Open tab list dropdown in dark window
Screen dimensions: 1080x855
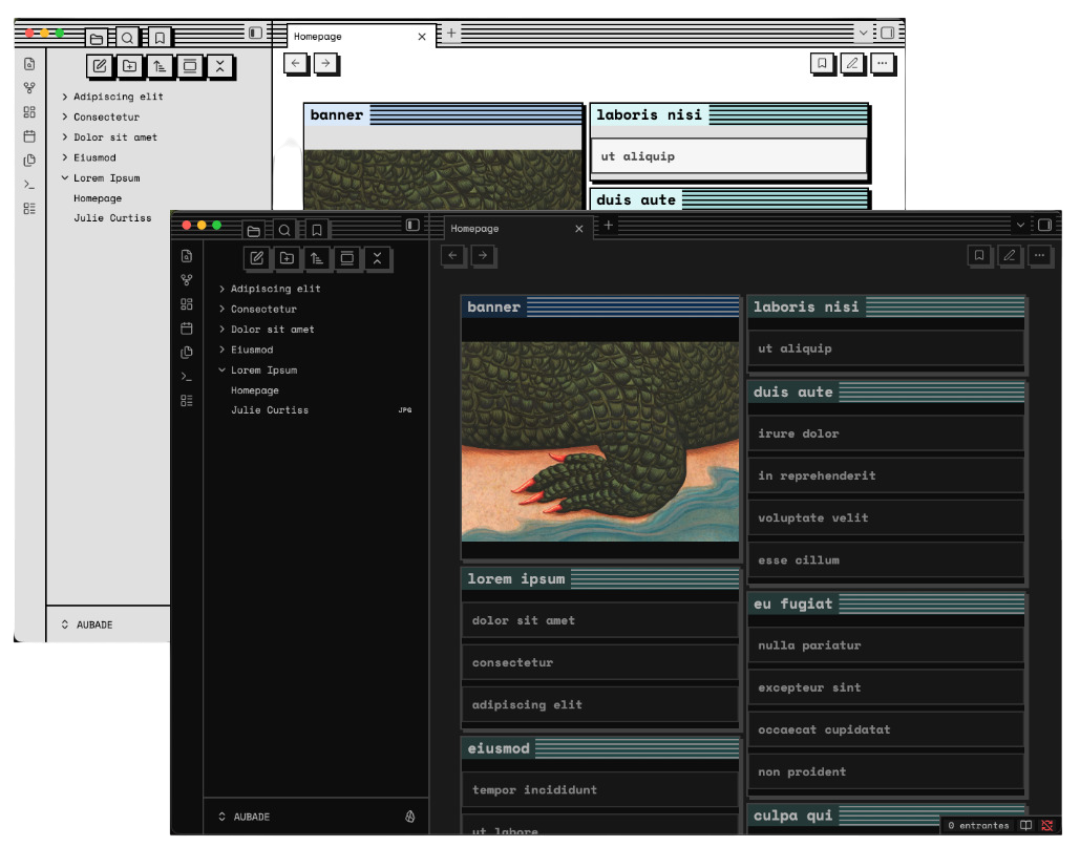pos(1020,225)
